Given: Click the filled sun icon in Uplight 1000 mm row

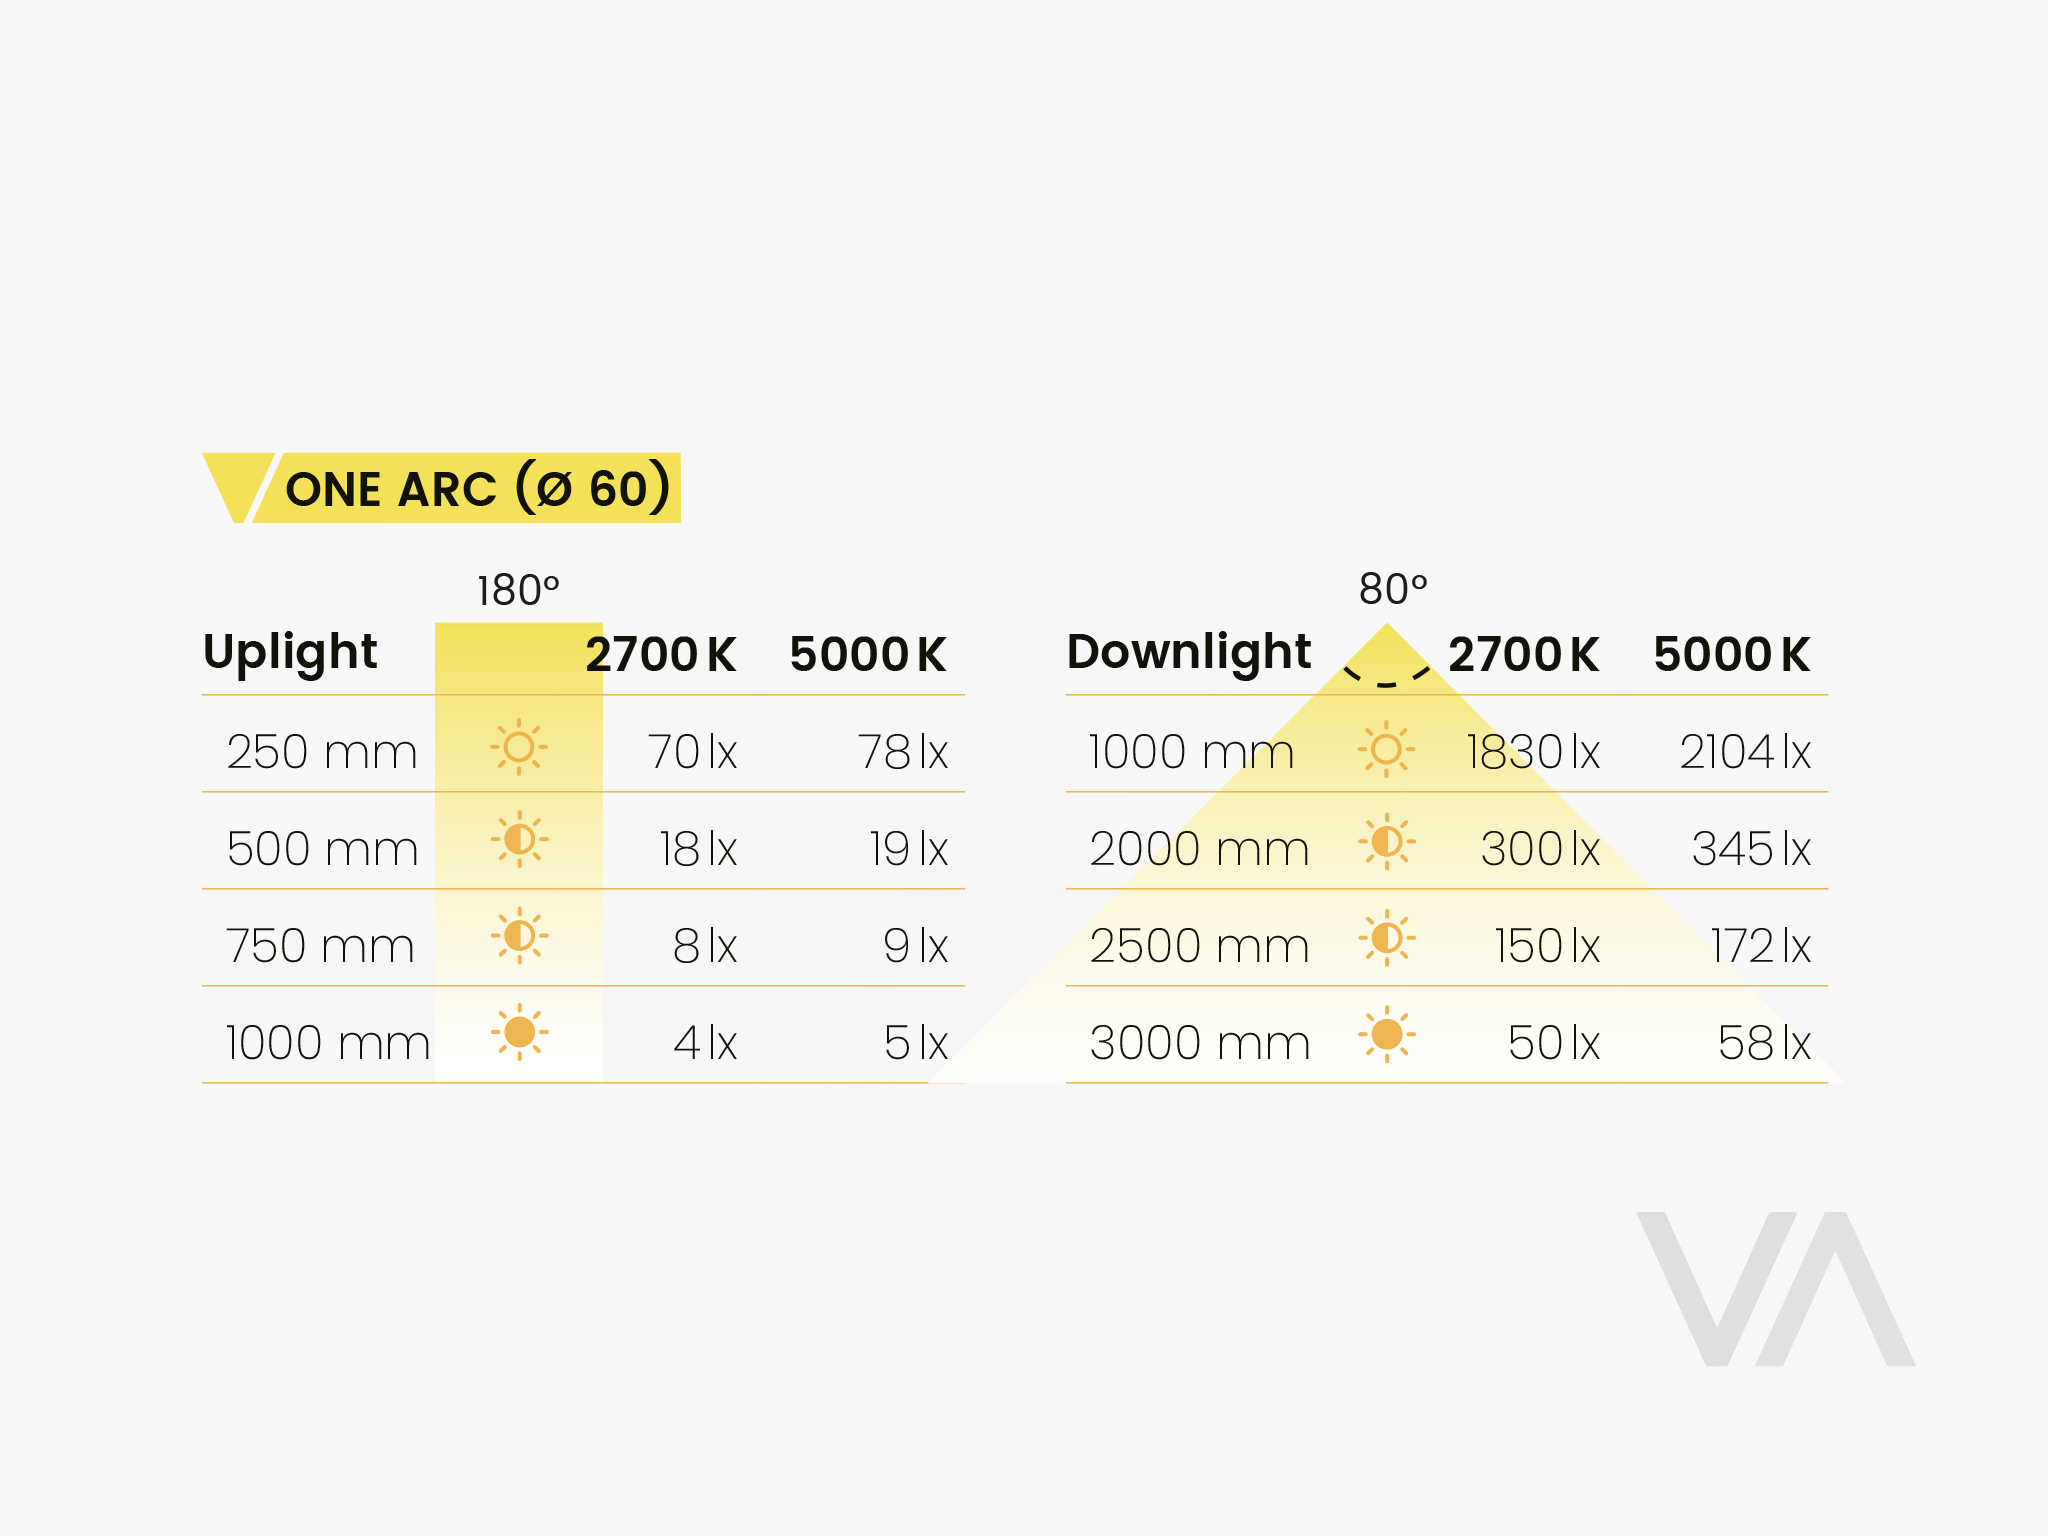Looking at the screenshot, I should point(519,1032).
